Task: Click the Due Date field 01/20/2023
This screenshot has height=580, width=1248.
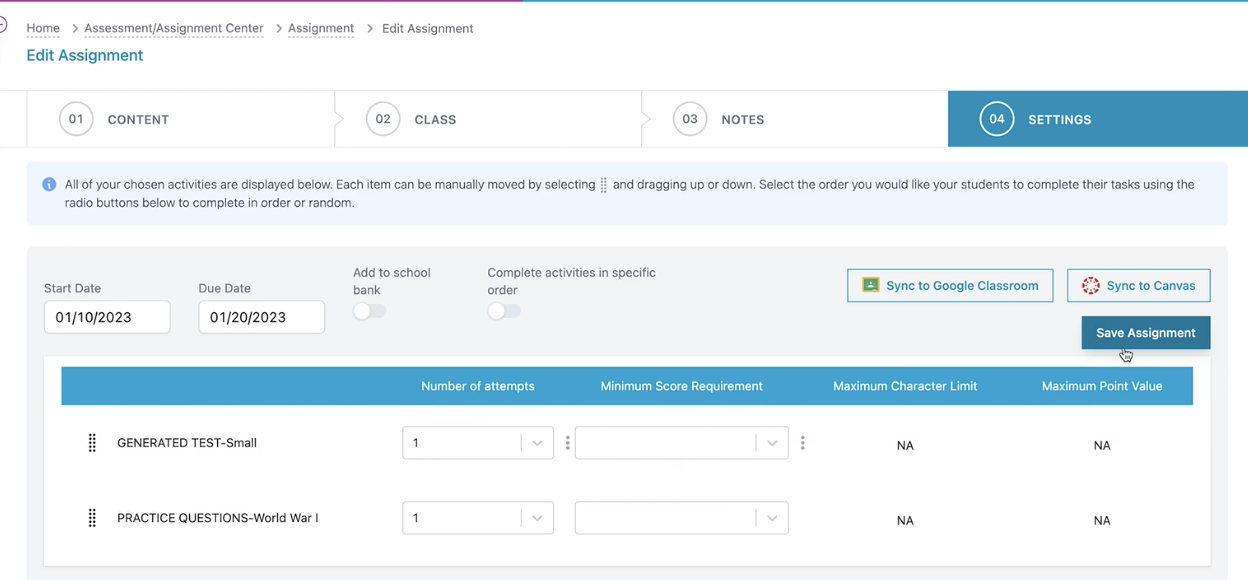Action: point(262,317)
